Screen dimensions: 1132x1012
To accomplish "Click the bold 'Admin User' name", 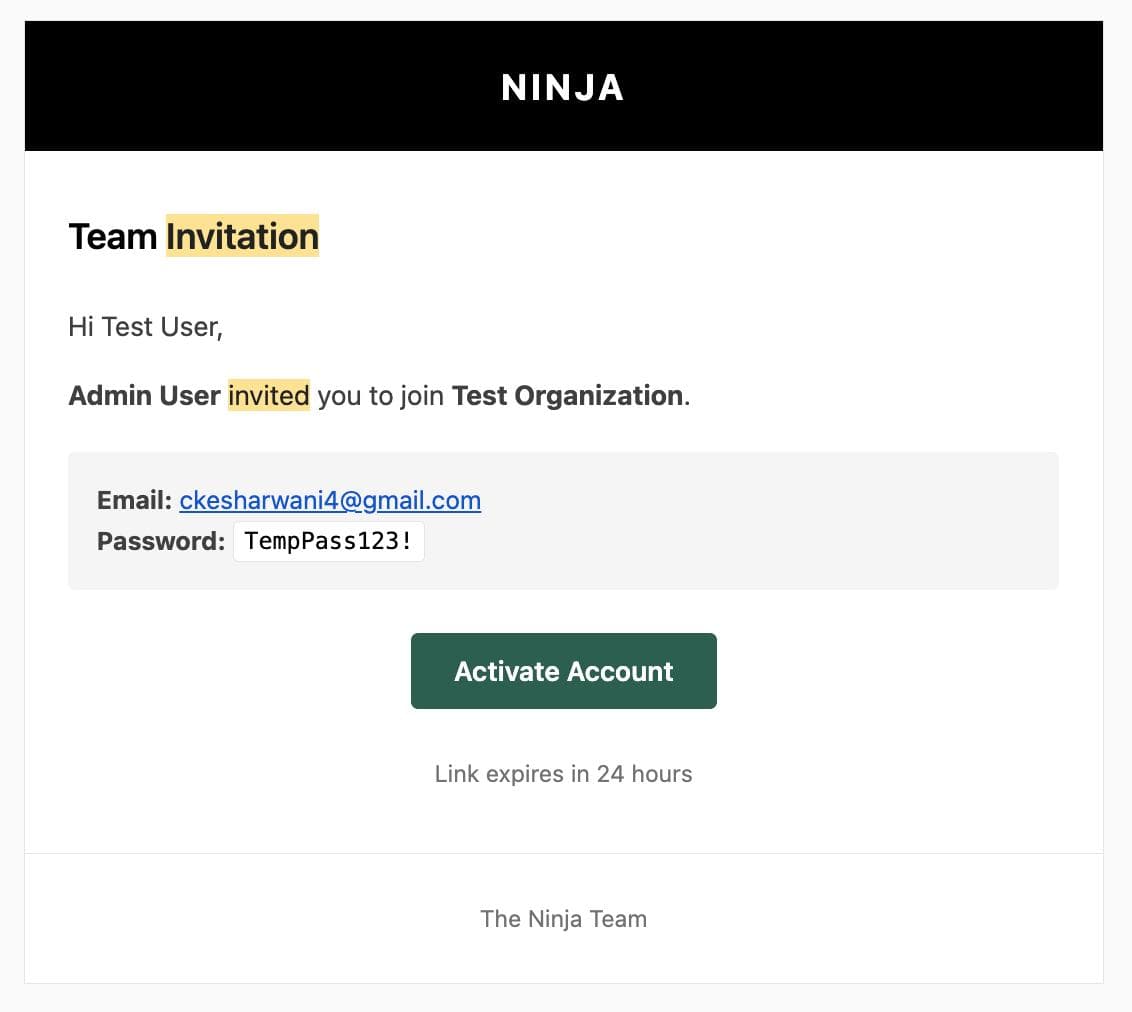I will (144, 396).
